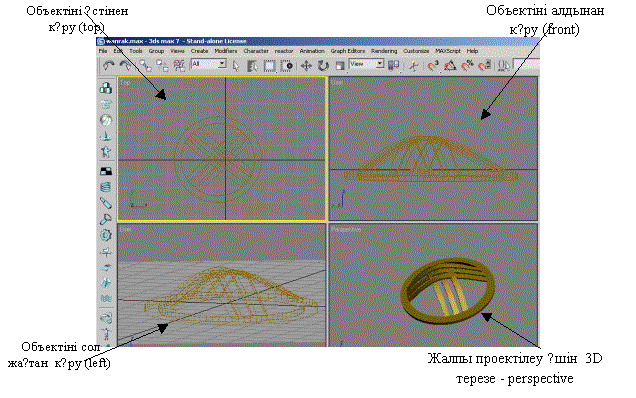Activate the Select and Move tool

coord(306,65)
